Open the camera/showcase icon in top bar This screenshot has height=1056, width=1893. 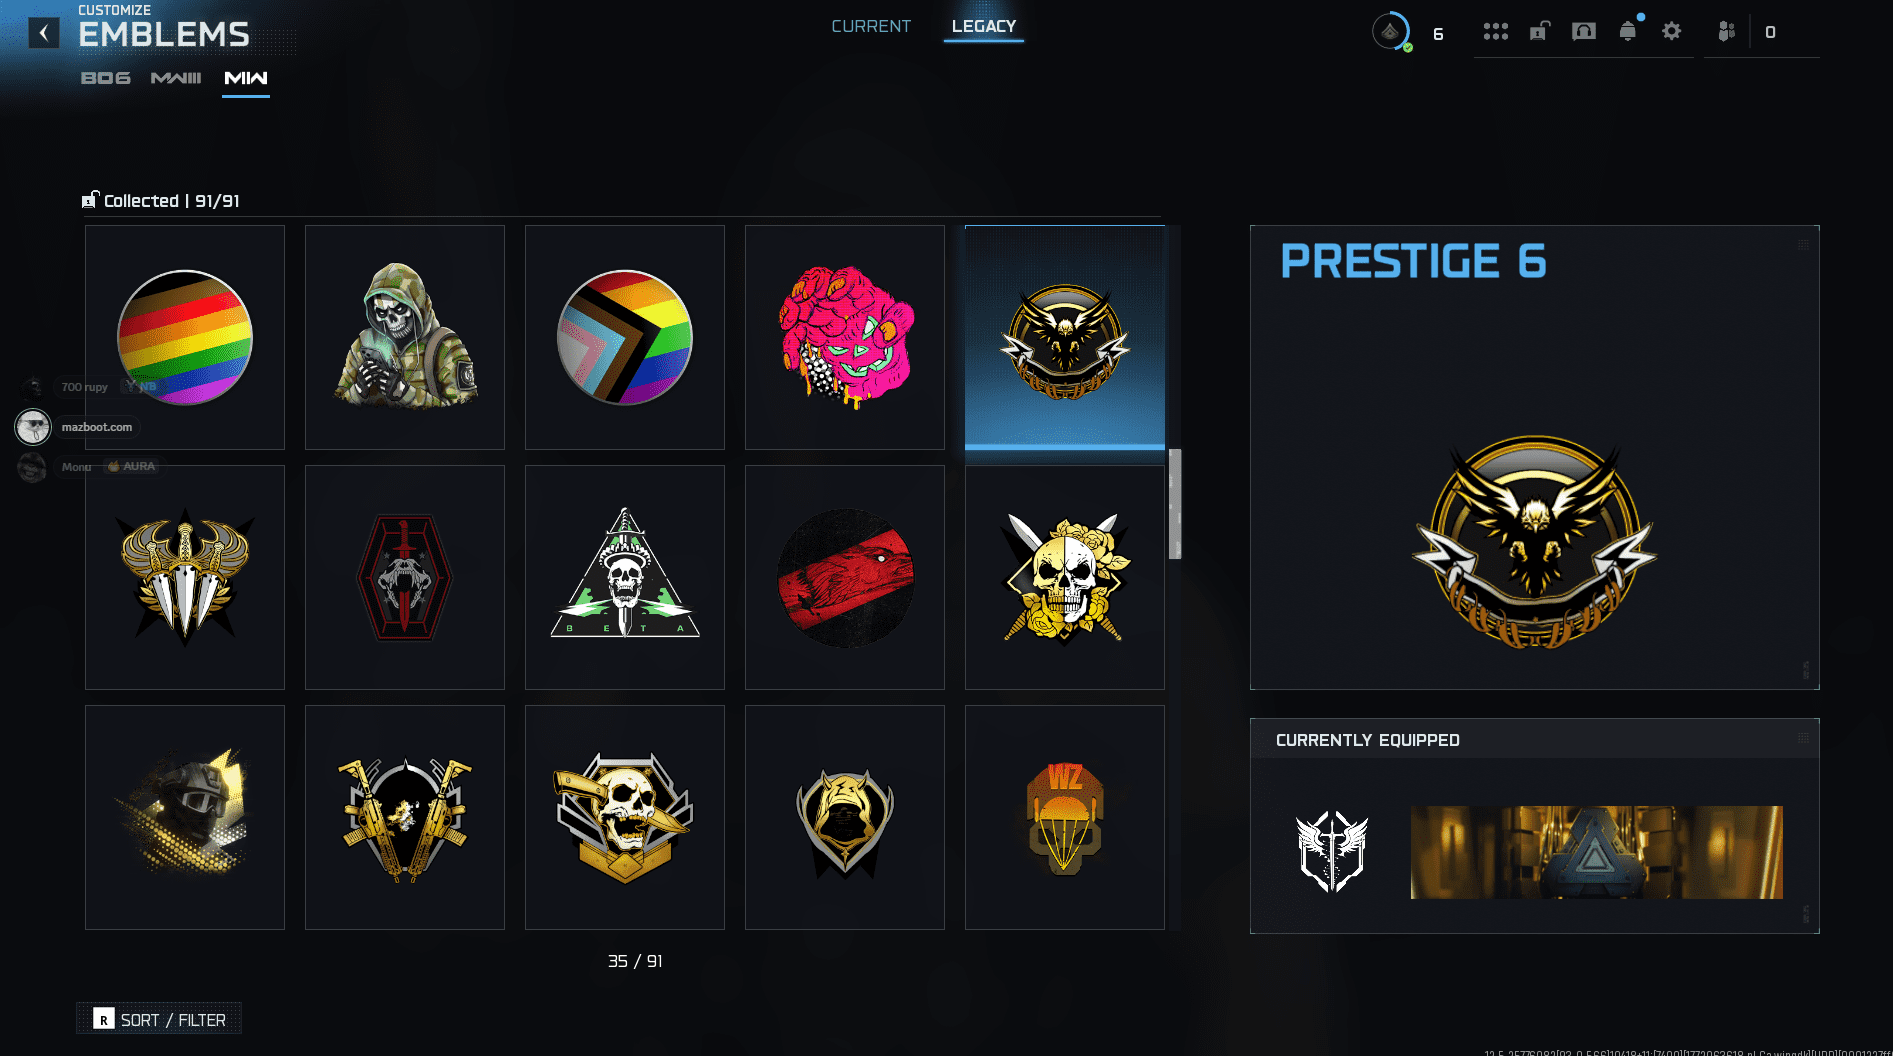coord(1584,31)
